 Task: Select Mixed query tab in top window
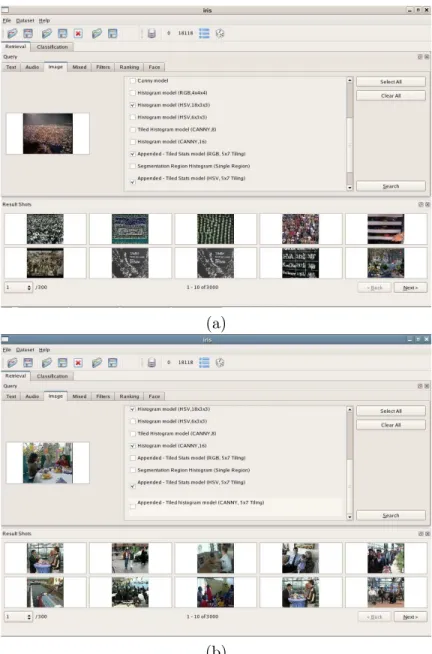pos(79,67)
